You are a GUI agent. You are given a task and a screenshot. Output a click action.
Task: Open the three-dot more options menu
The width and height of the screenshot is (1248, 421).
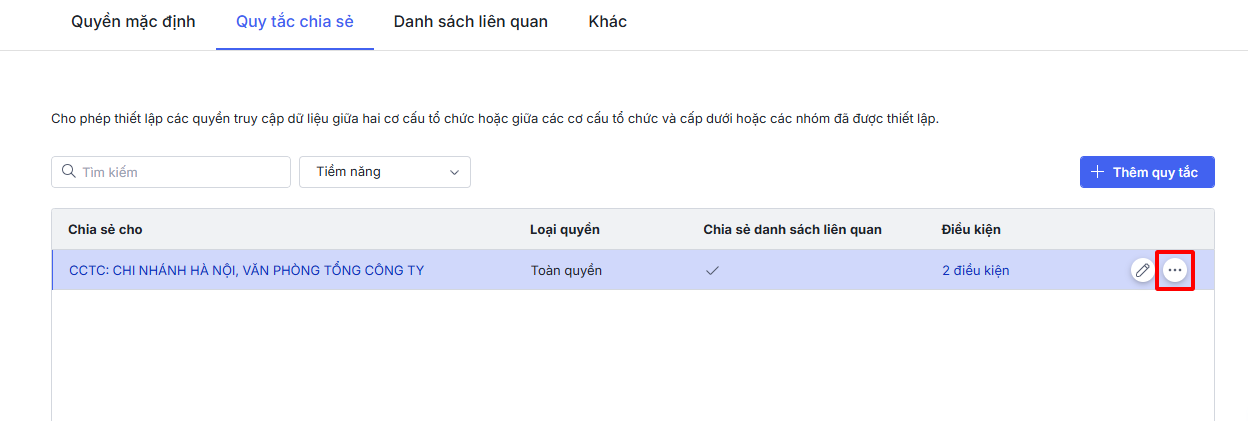tap(1175, 270)
